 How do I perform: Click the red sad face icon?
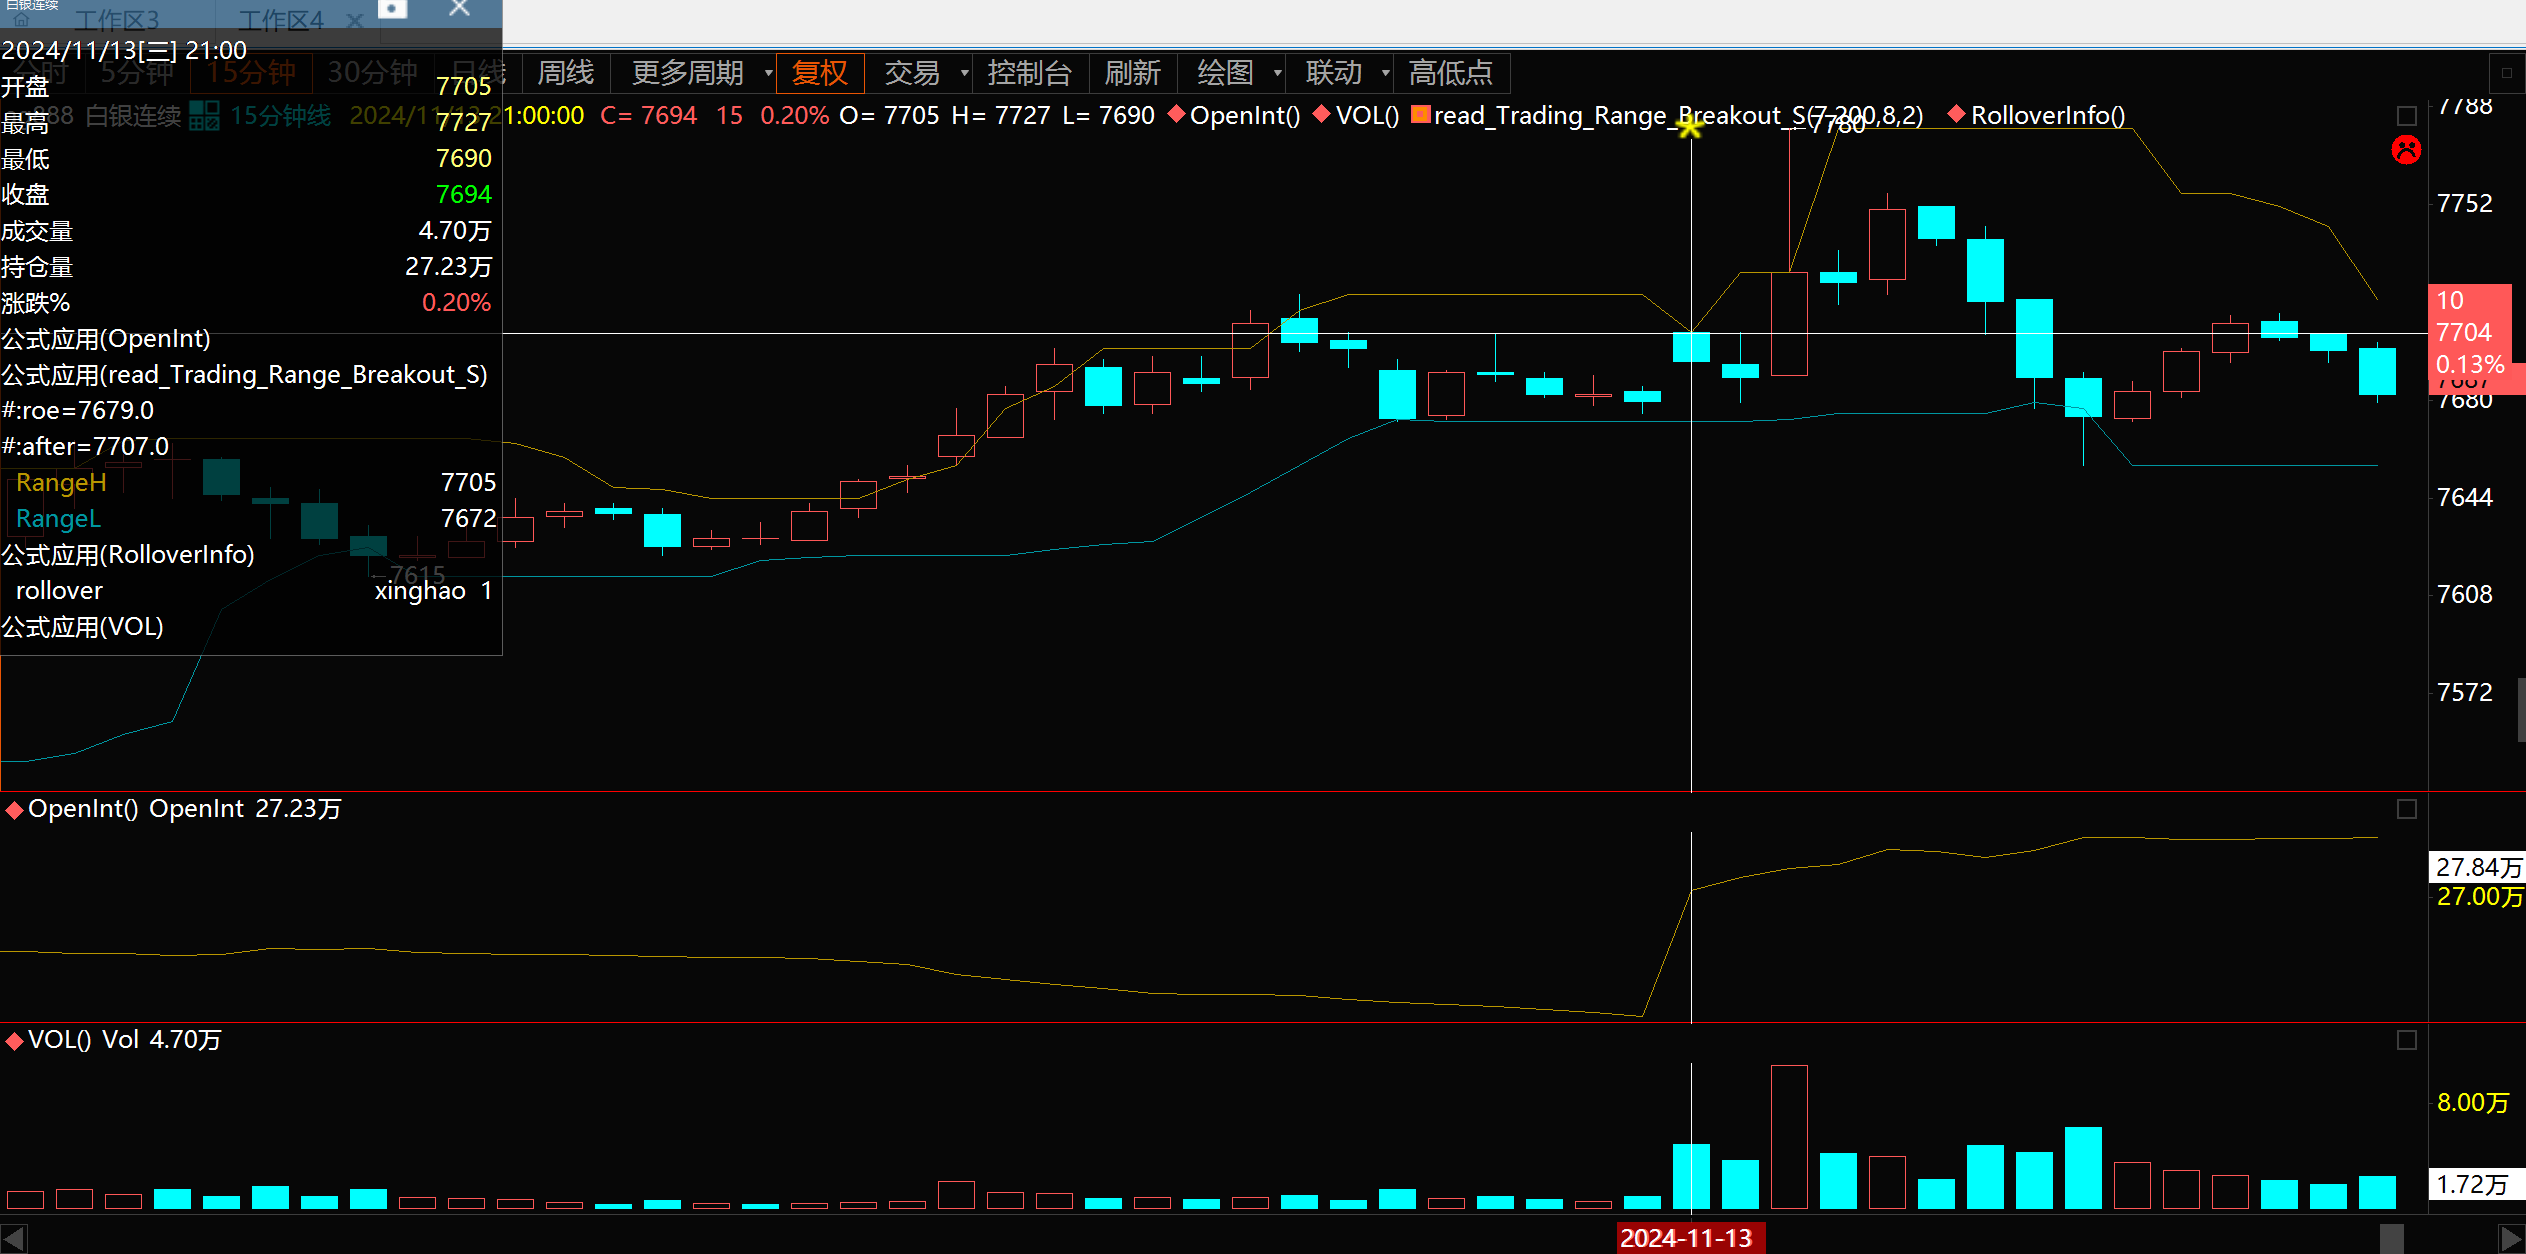2406,150
